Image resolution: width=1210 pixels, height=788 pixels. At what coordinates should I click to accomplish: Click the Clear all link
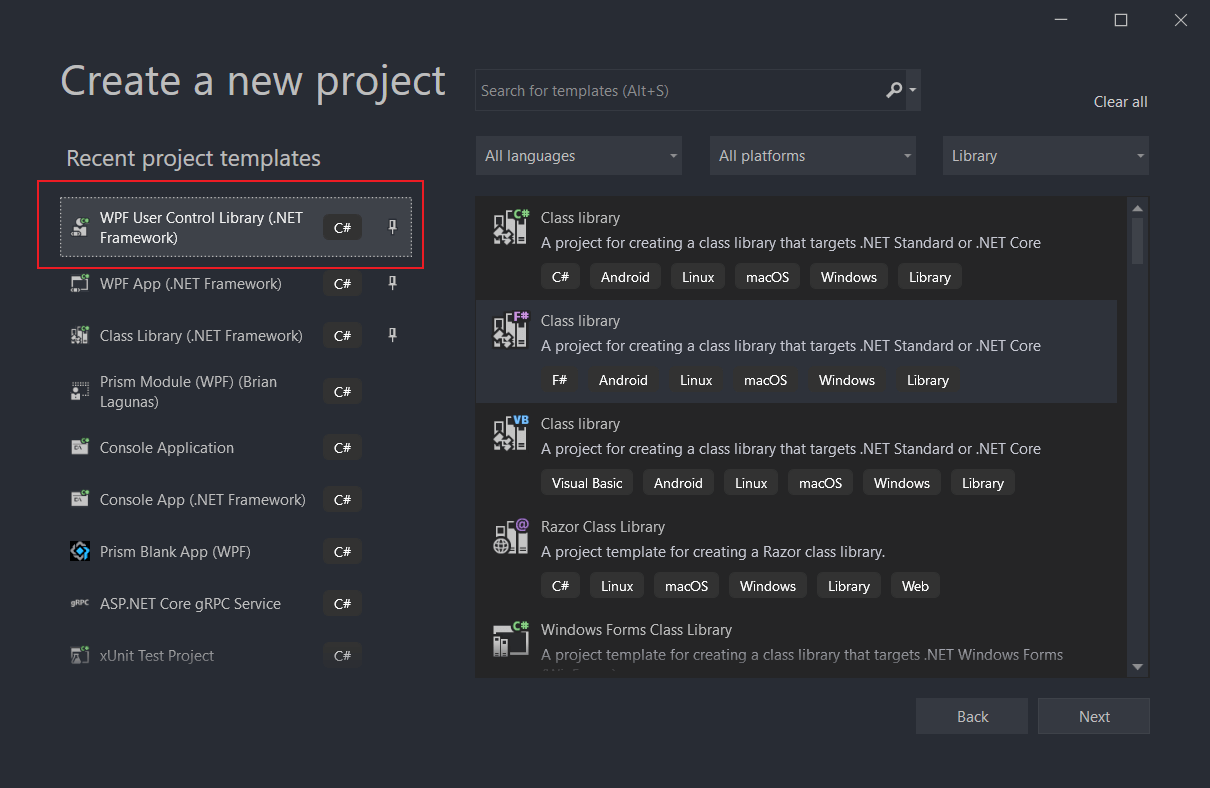(1120, 102)
